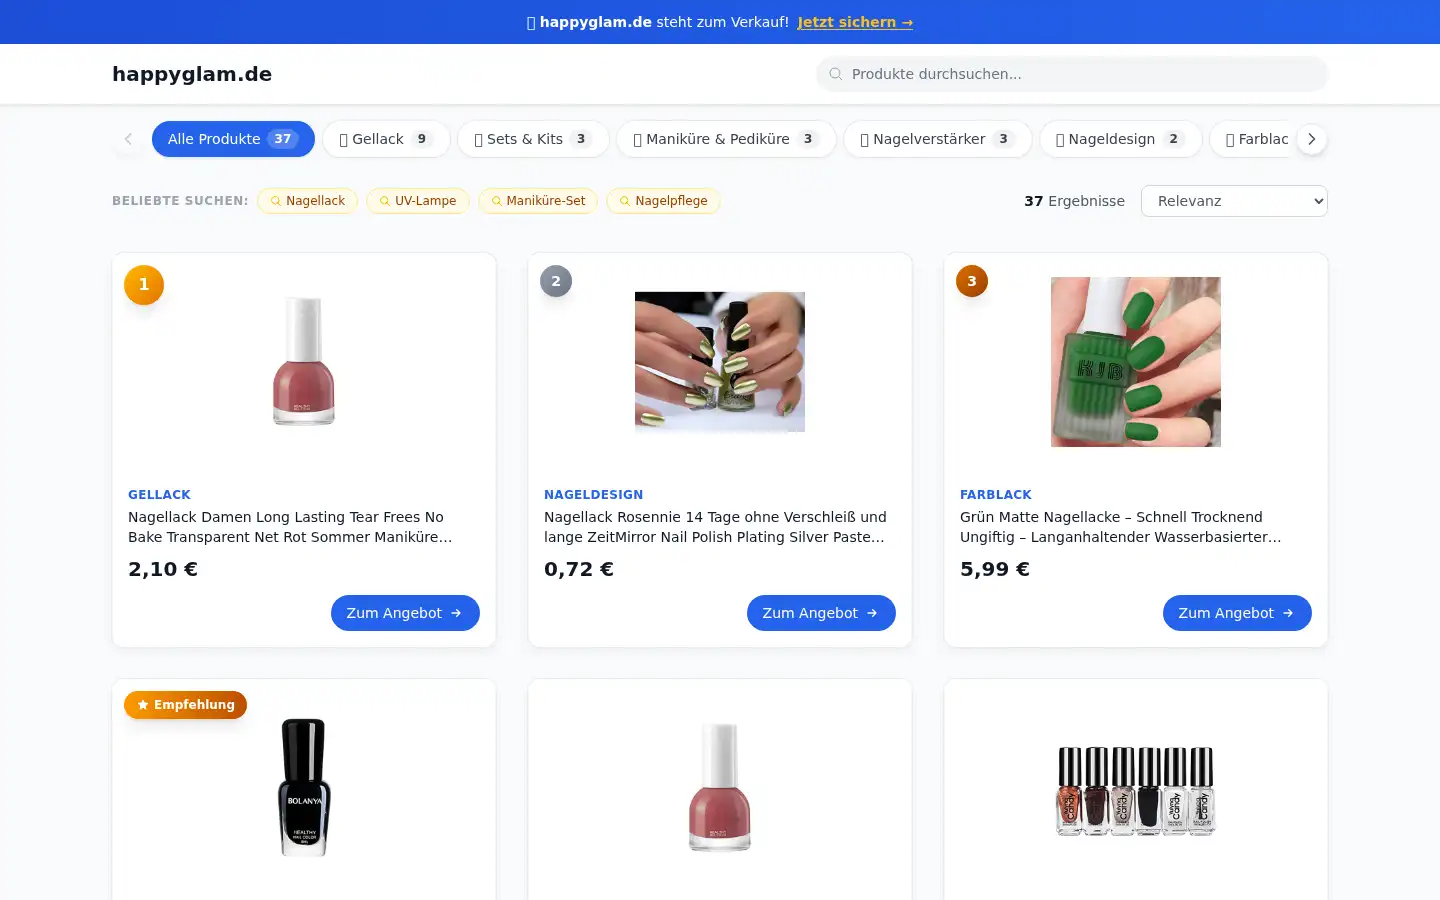Click the left chevron of category bar
Screen dimensions: 1440x900
pos(128,139)
